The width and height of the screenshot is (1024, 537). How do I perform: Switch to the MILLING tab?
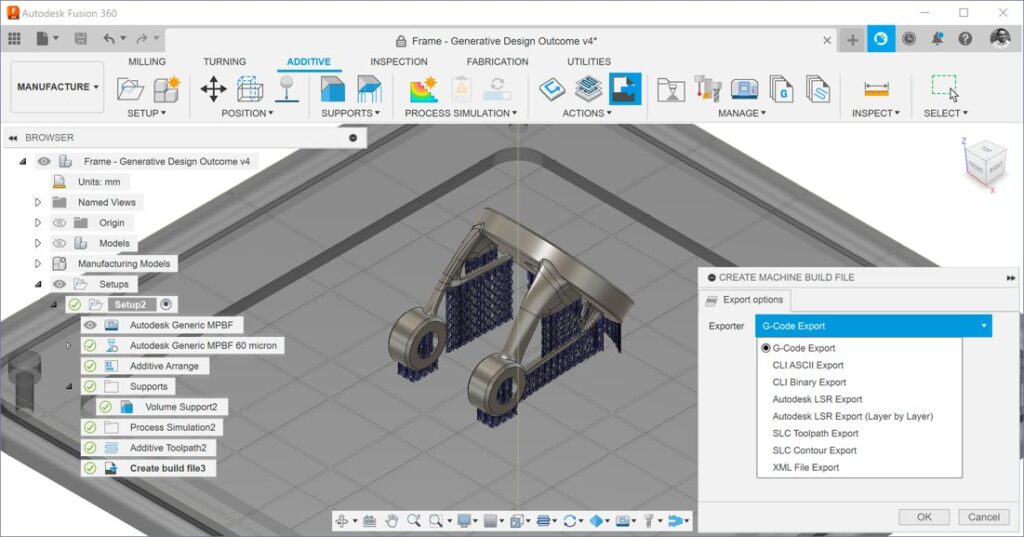coord(147,62)
